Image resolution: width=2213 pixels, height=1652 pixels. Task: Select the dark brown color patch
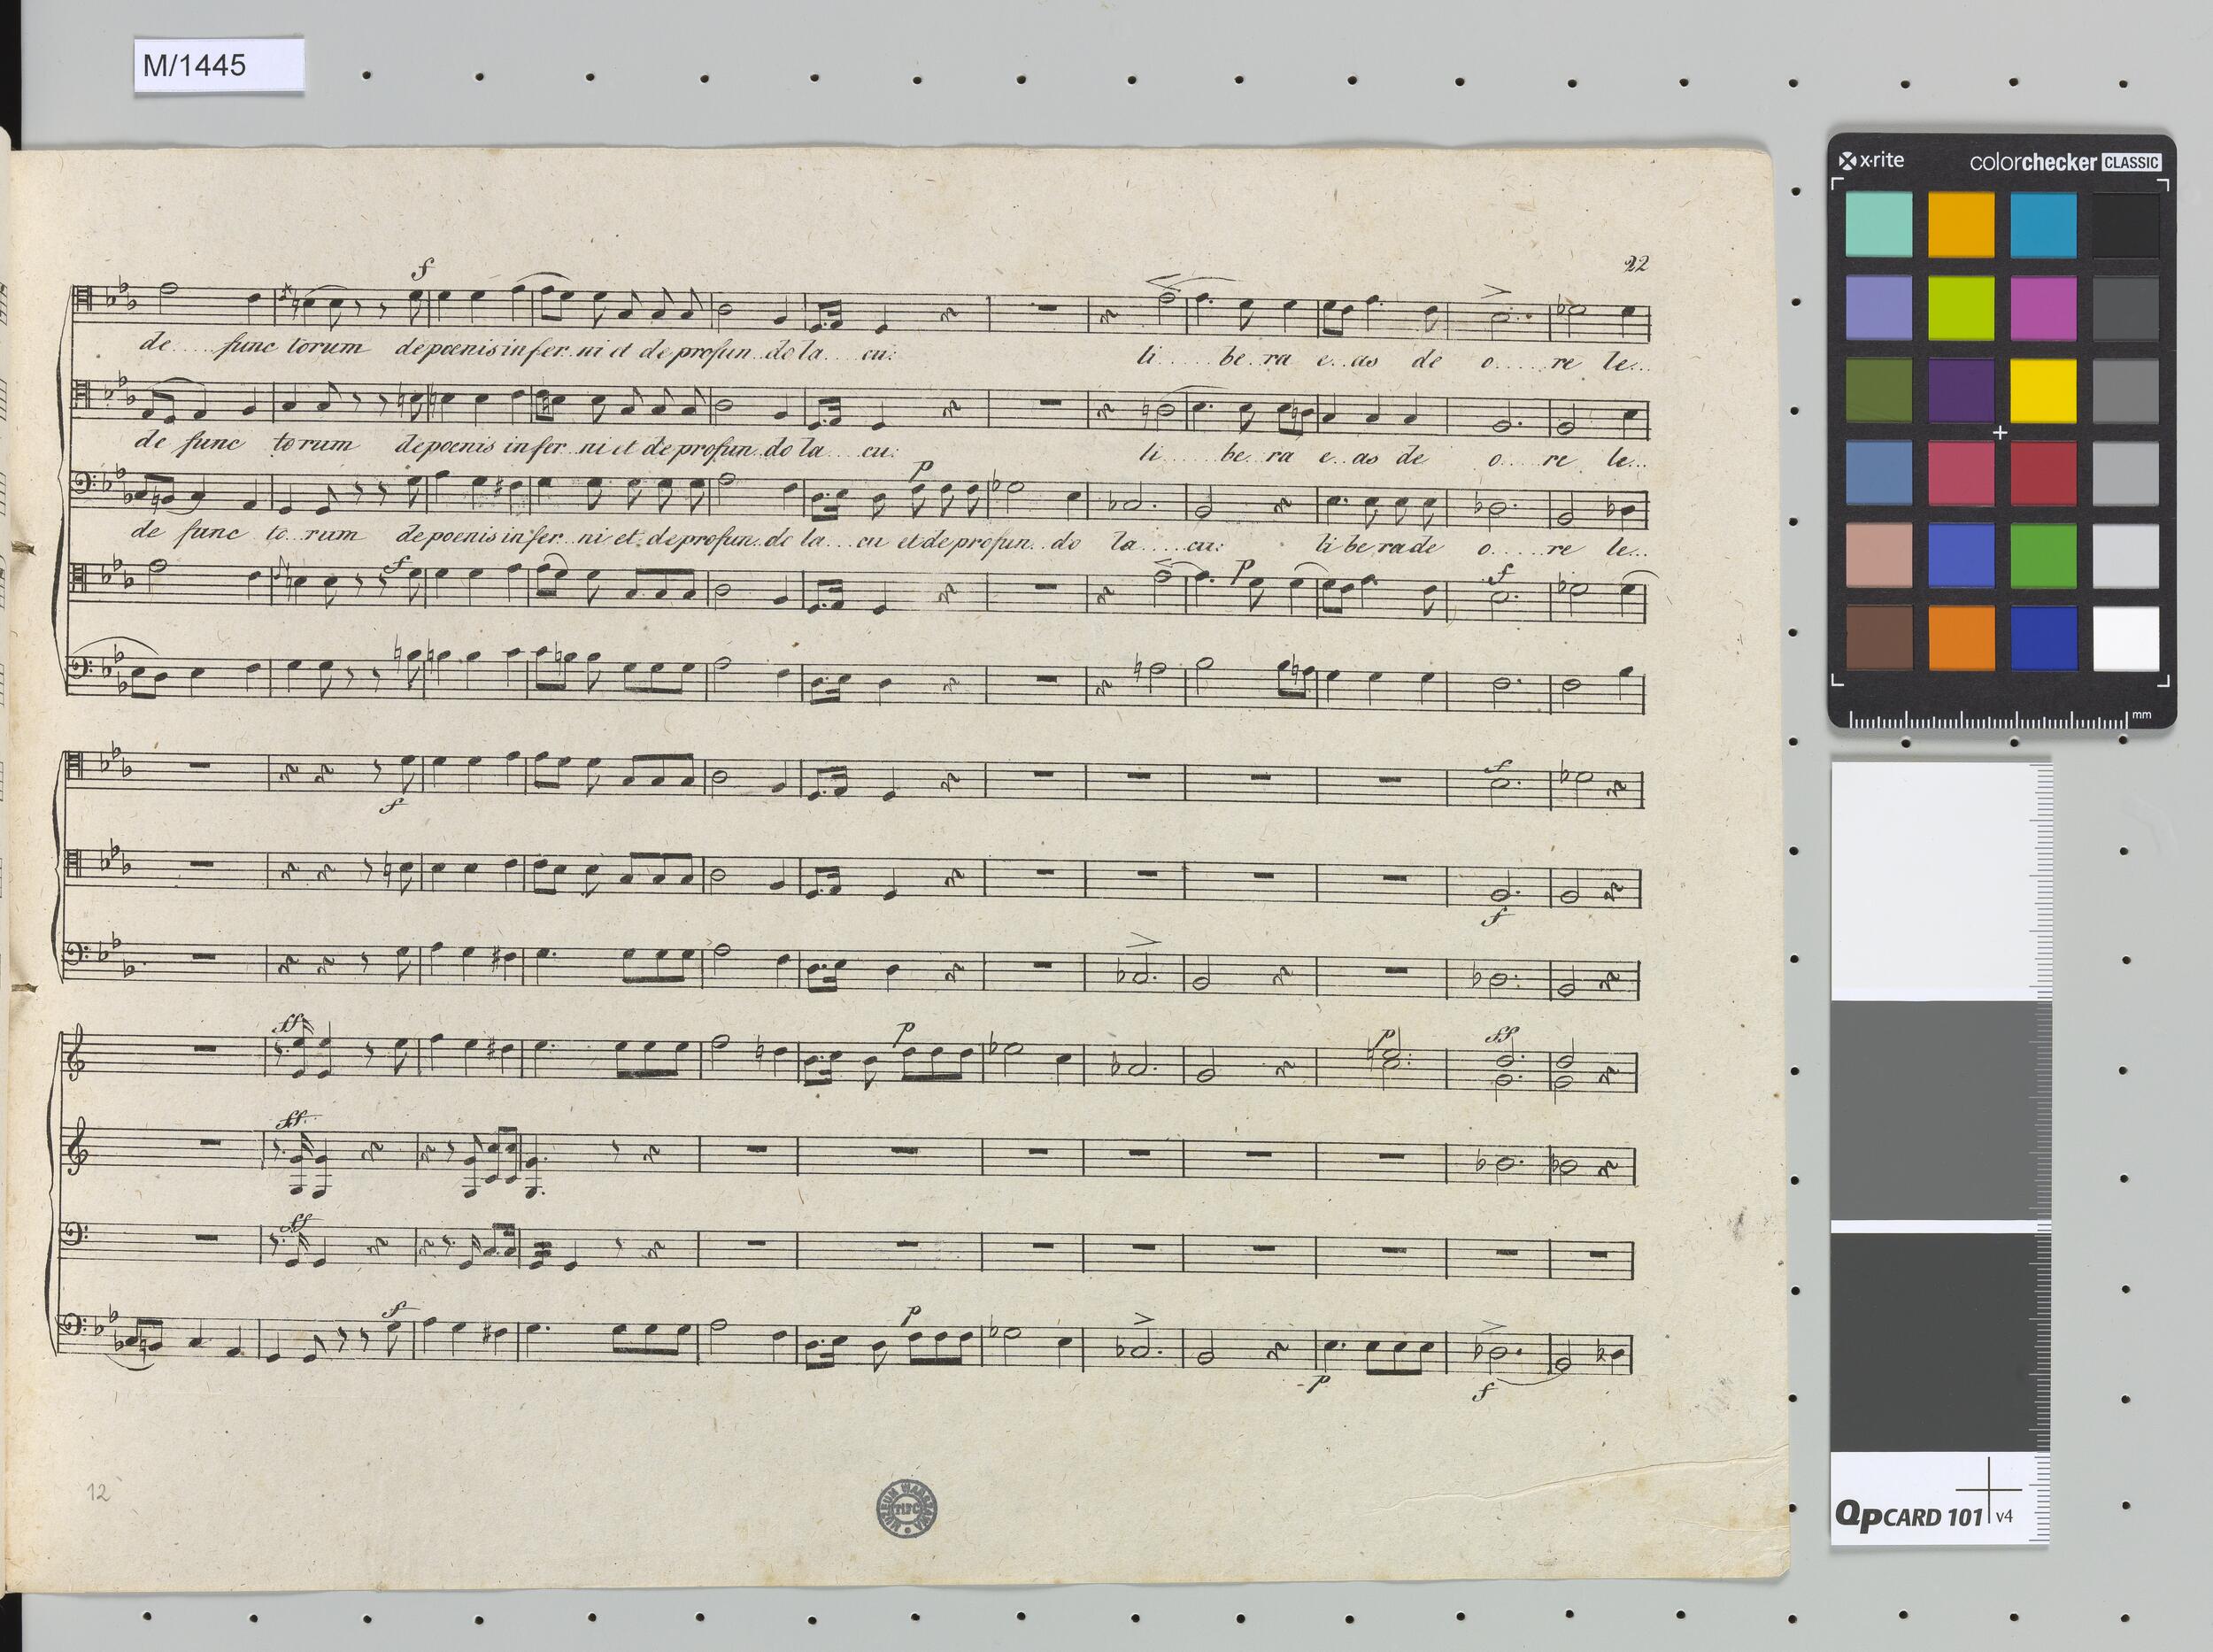(1878, 638)
